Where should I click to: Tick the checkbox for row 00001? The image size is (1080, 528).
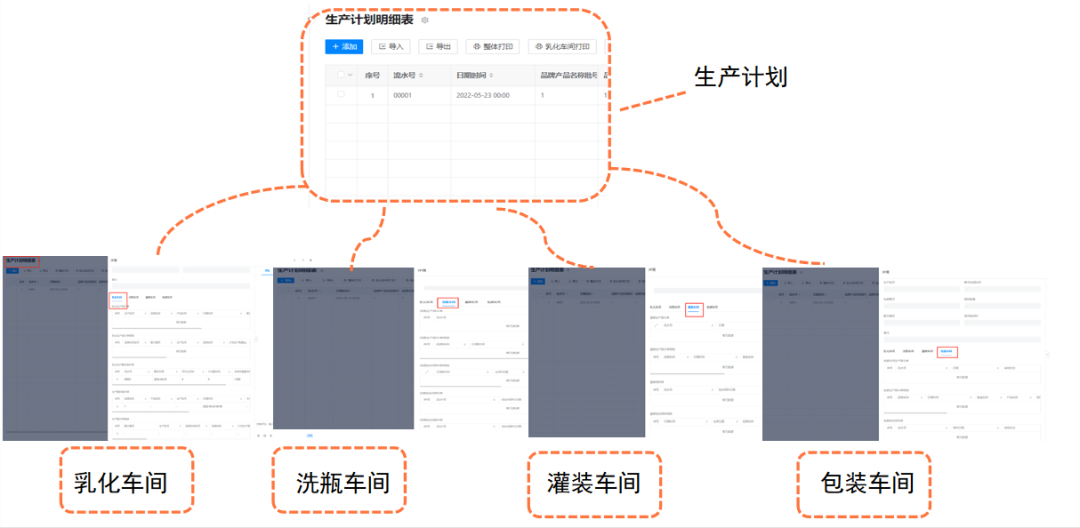[340, 95]
